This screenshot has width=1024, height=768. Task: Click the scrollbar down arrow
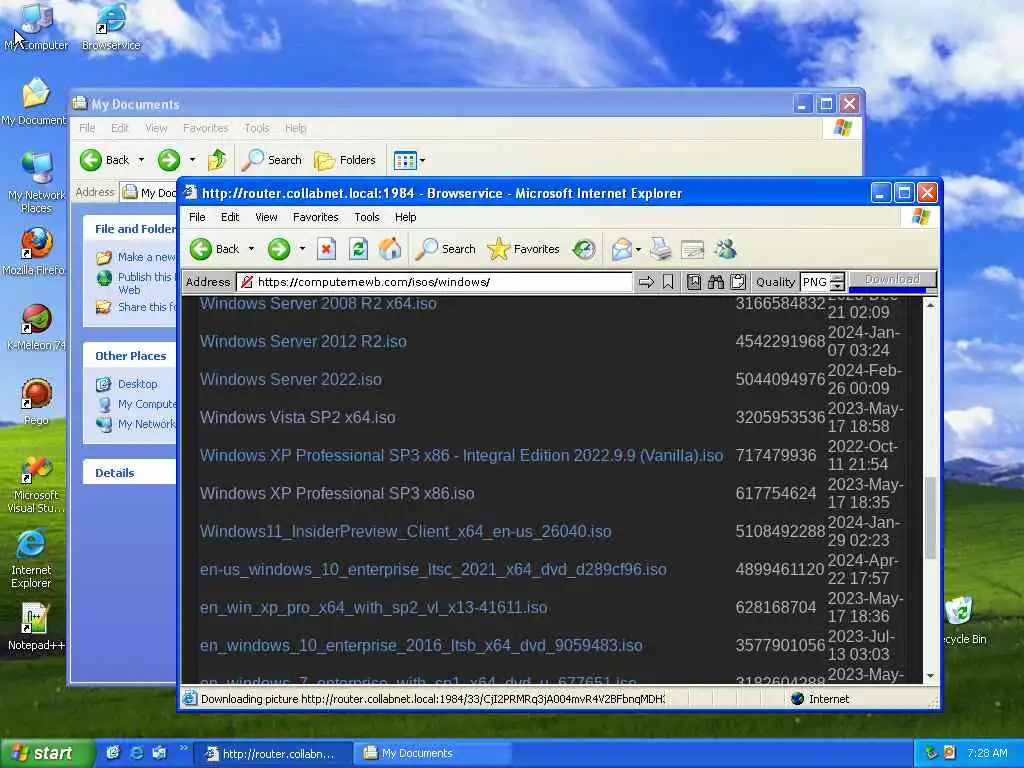pos(930,676)
